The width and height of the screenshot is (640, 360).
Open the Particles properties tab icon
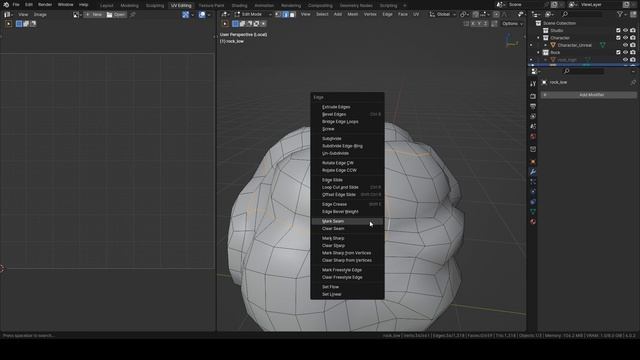533,182
